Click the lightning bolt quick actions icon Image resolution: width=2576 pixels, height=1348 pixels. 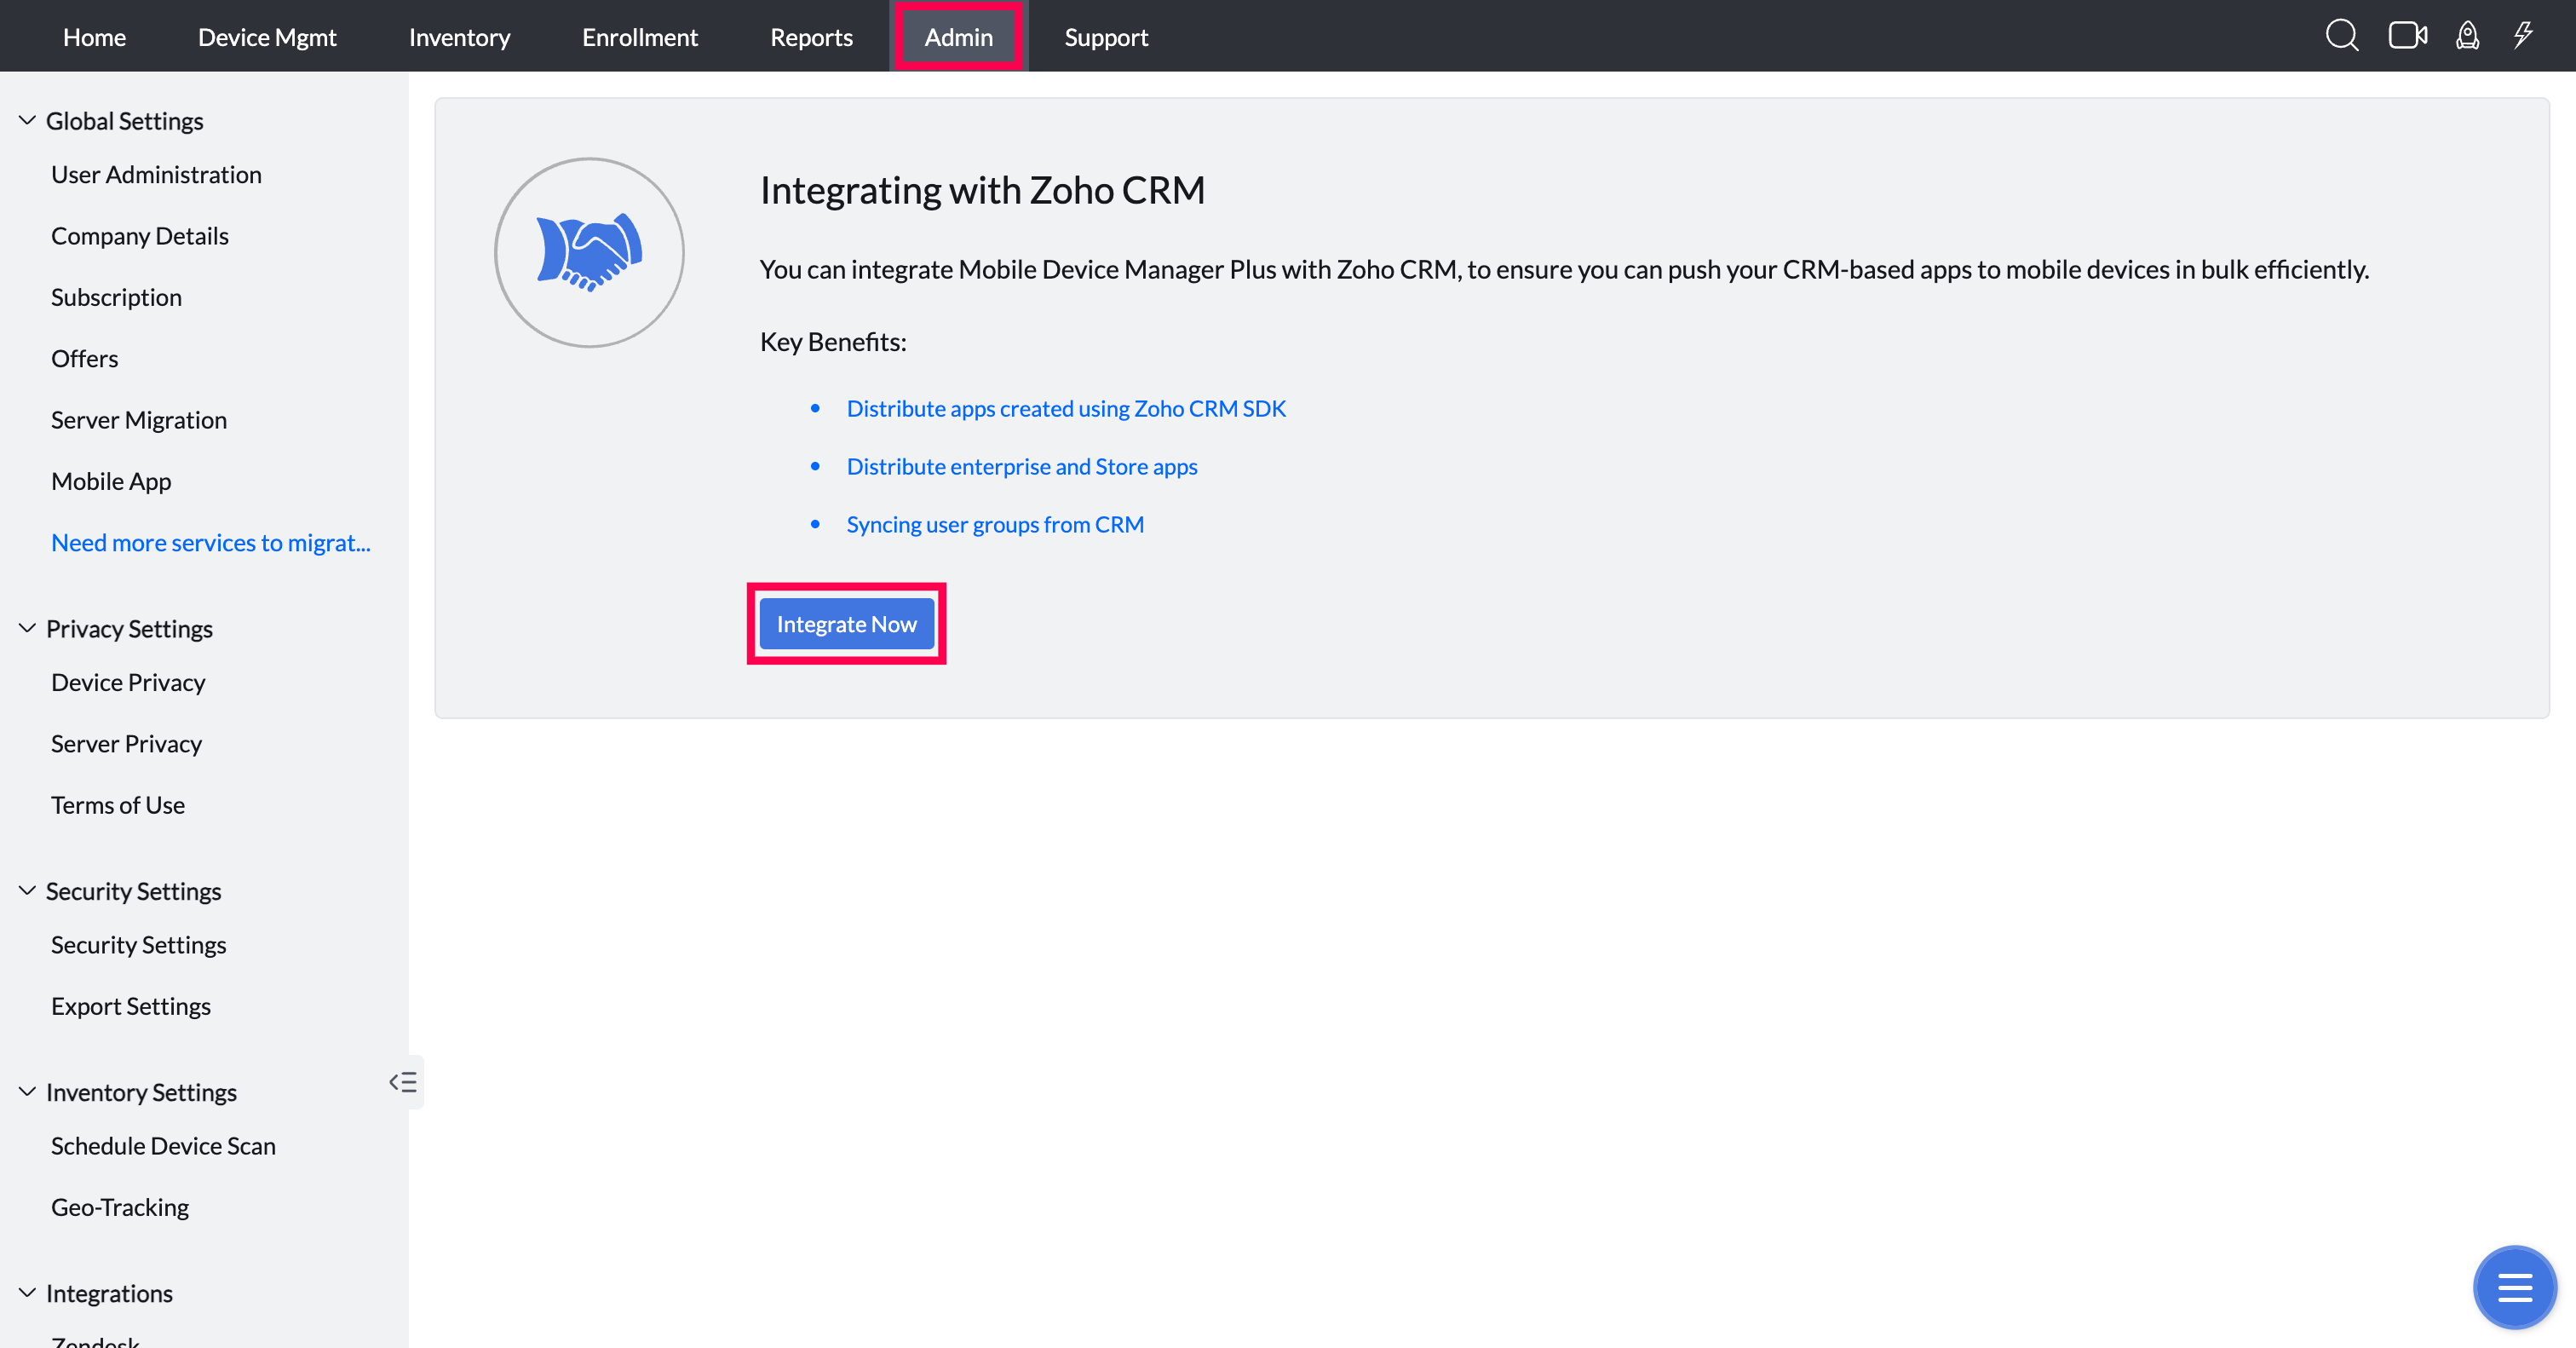[2523, 36]
